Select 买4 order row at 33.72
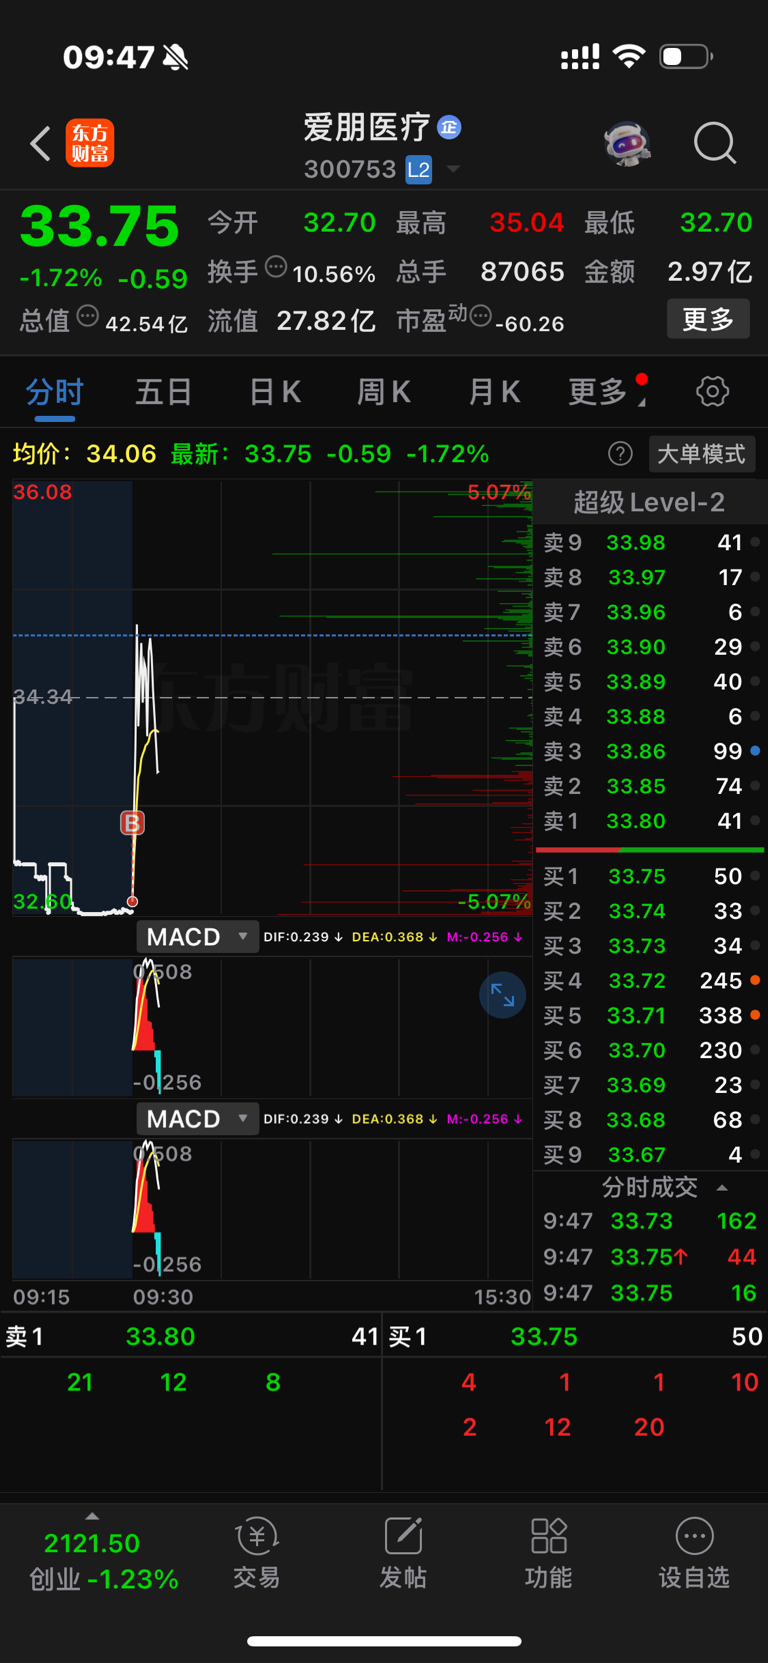 650,981
